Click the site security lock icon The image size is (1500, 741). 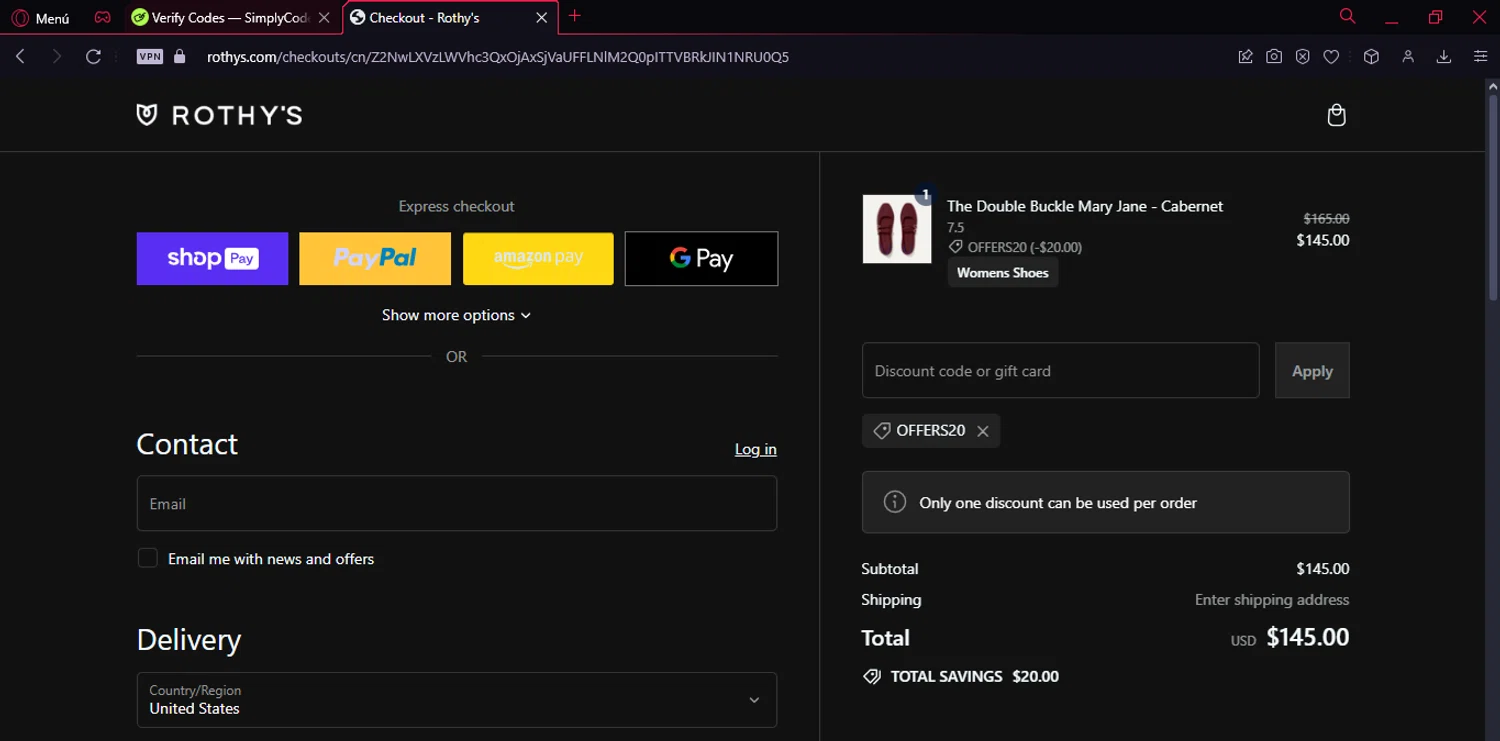click(180, 57)
